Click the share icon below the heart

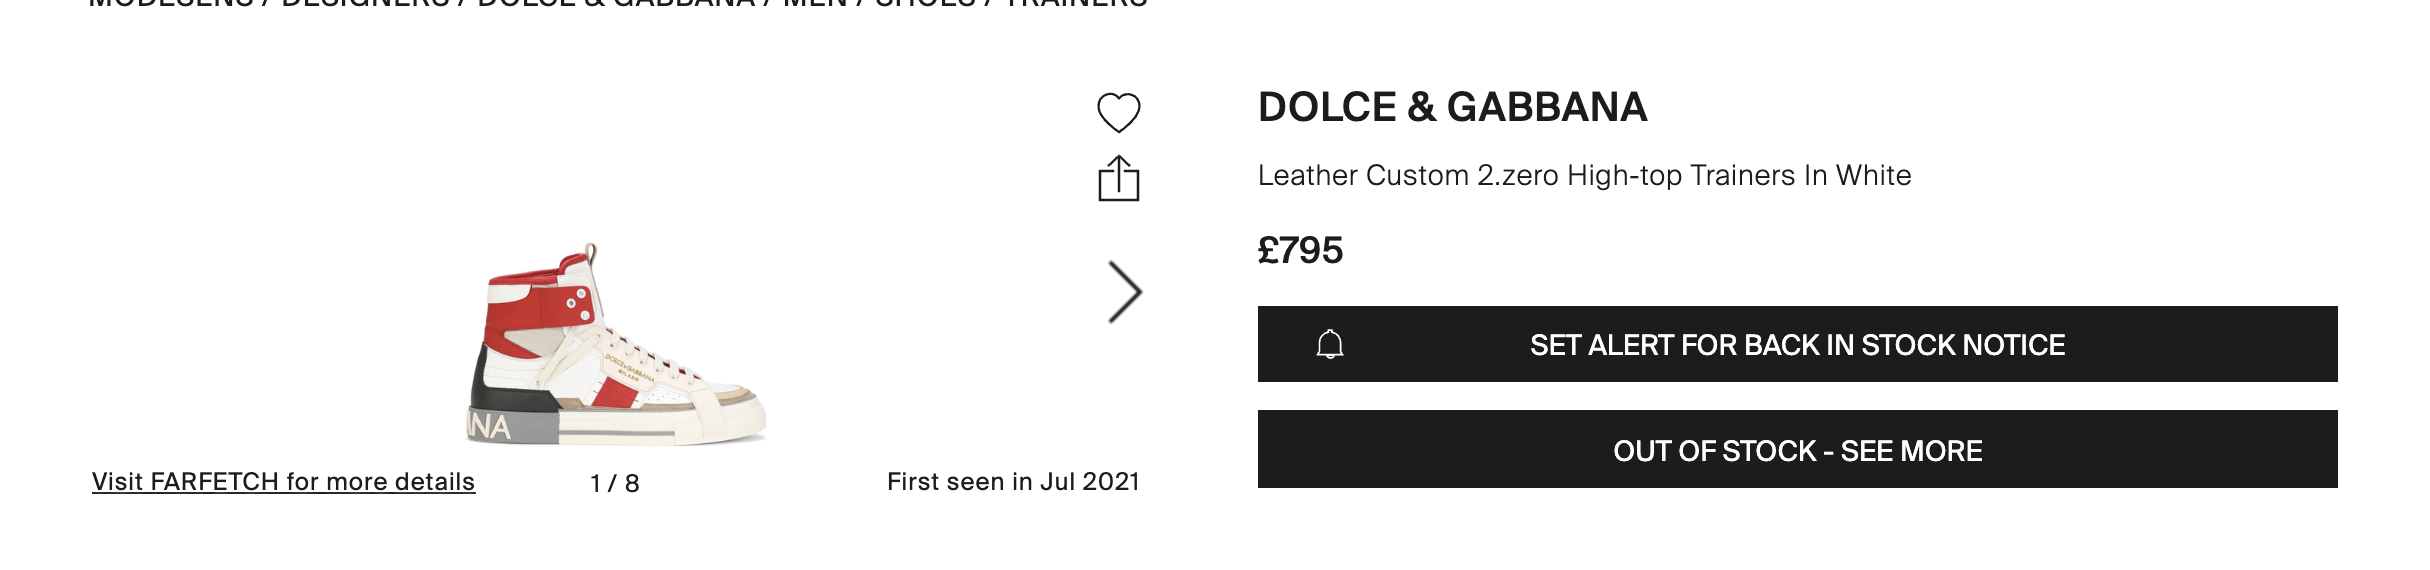pyautogui.click(x=1118, y=178)
